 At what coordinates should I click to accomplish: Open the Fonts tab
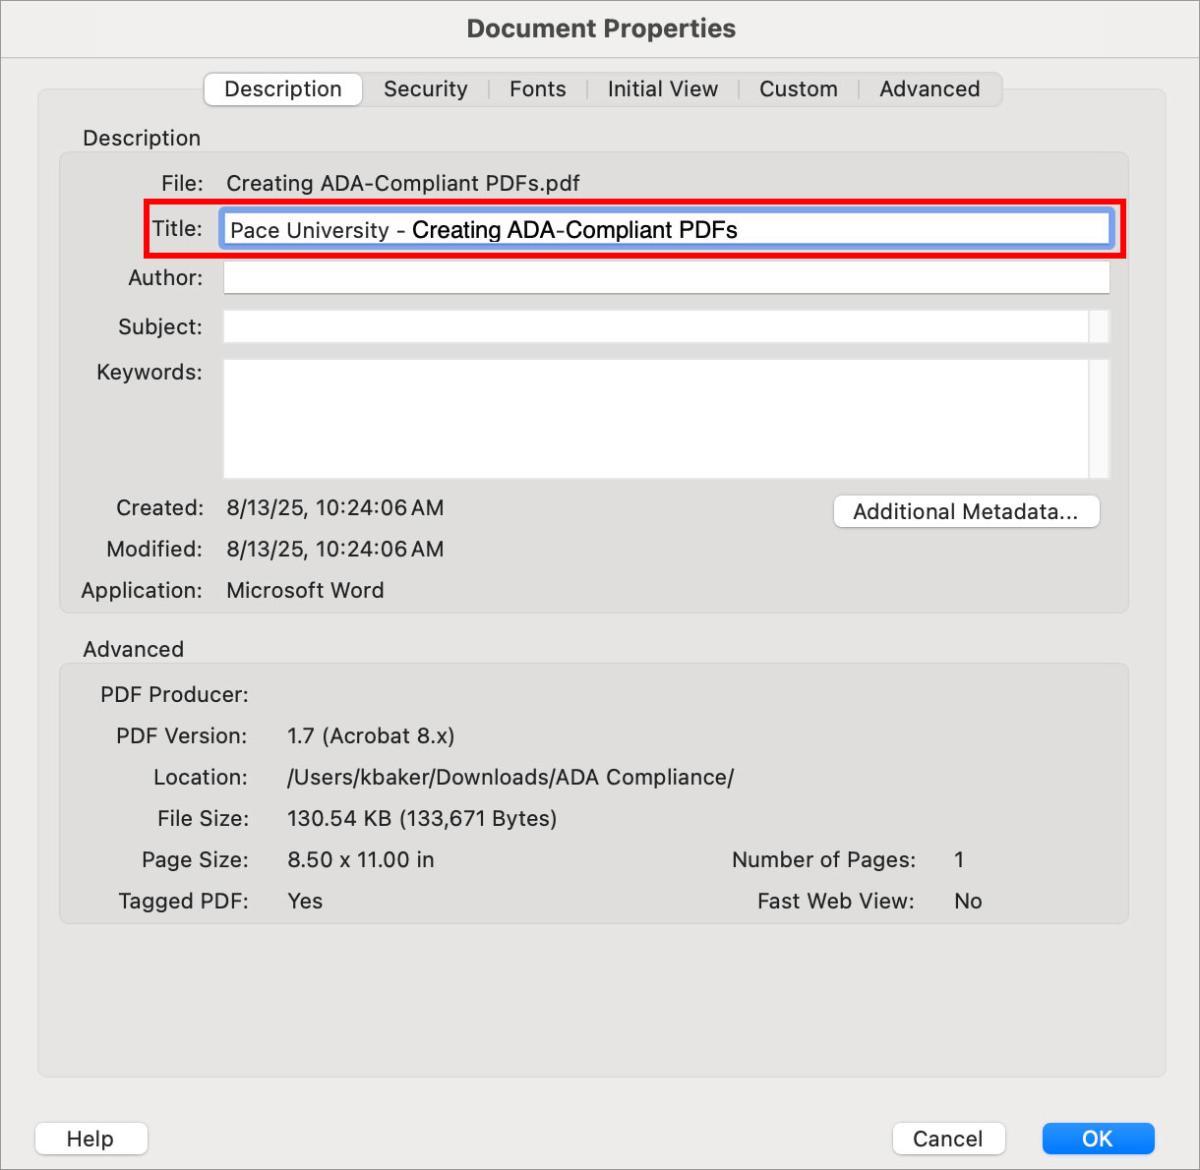(x=537, y=89)
